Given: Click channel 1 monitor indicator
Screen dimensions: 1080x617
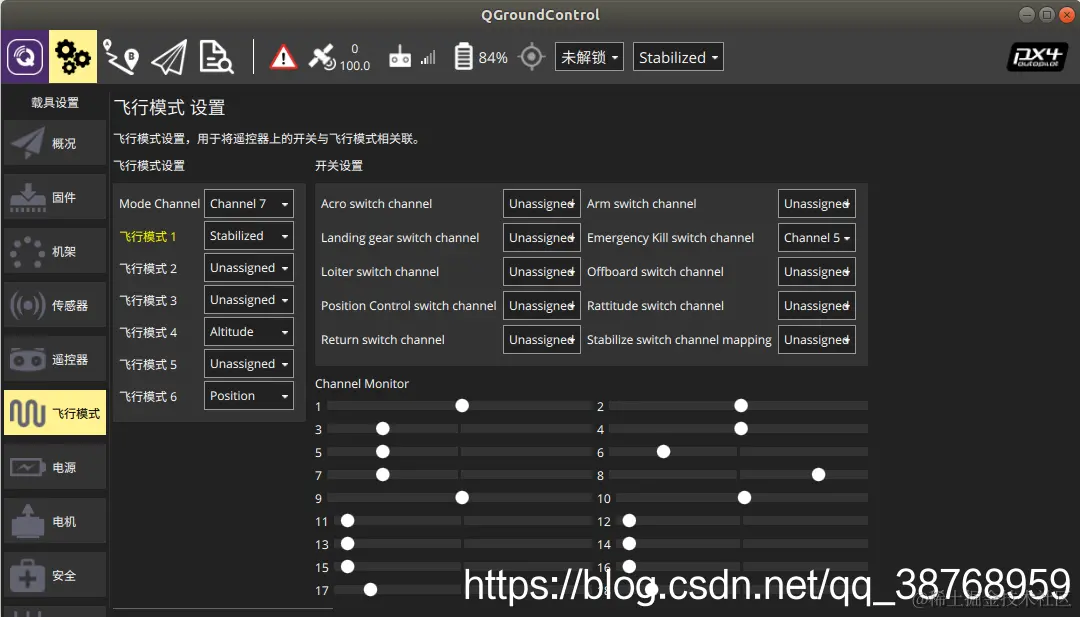Looking at the screenshot, I should 462,406.
